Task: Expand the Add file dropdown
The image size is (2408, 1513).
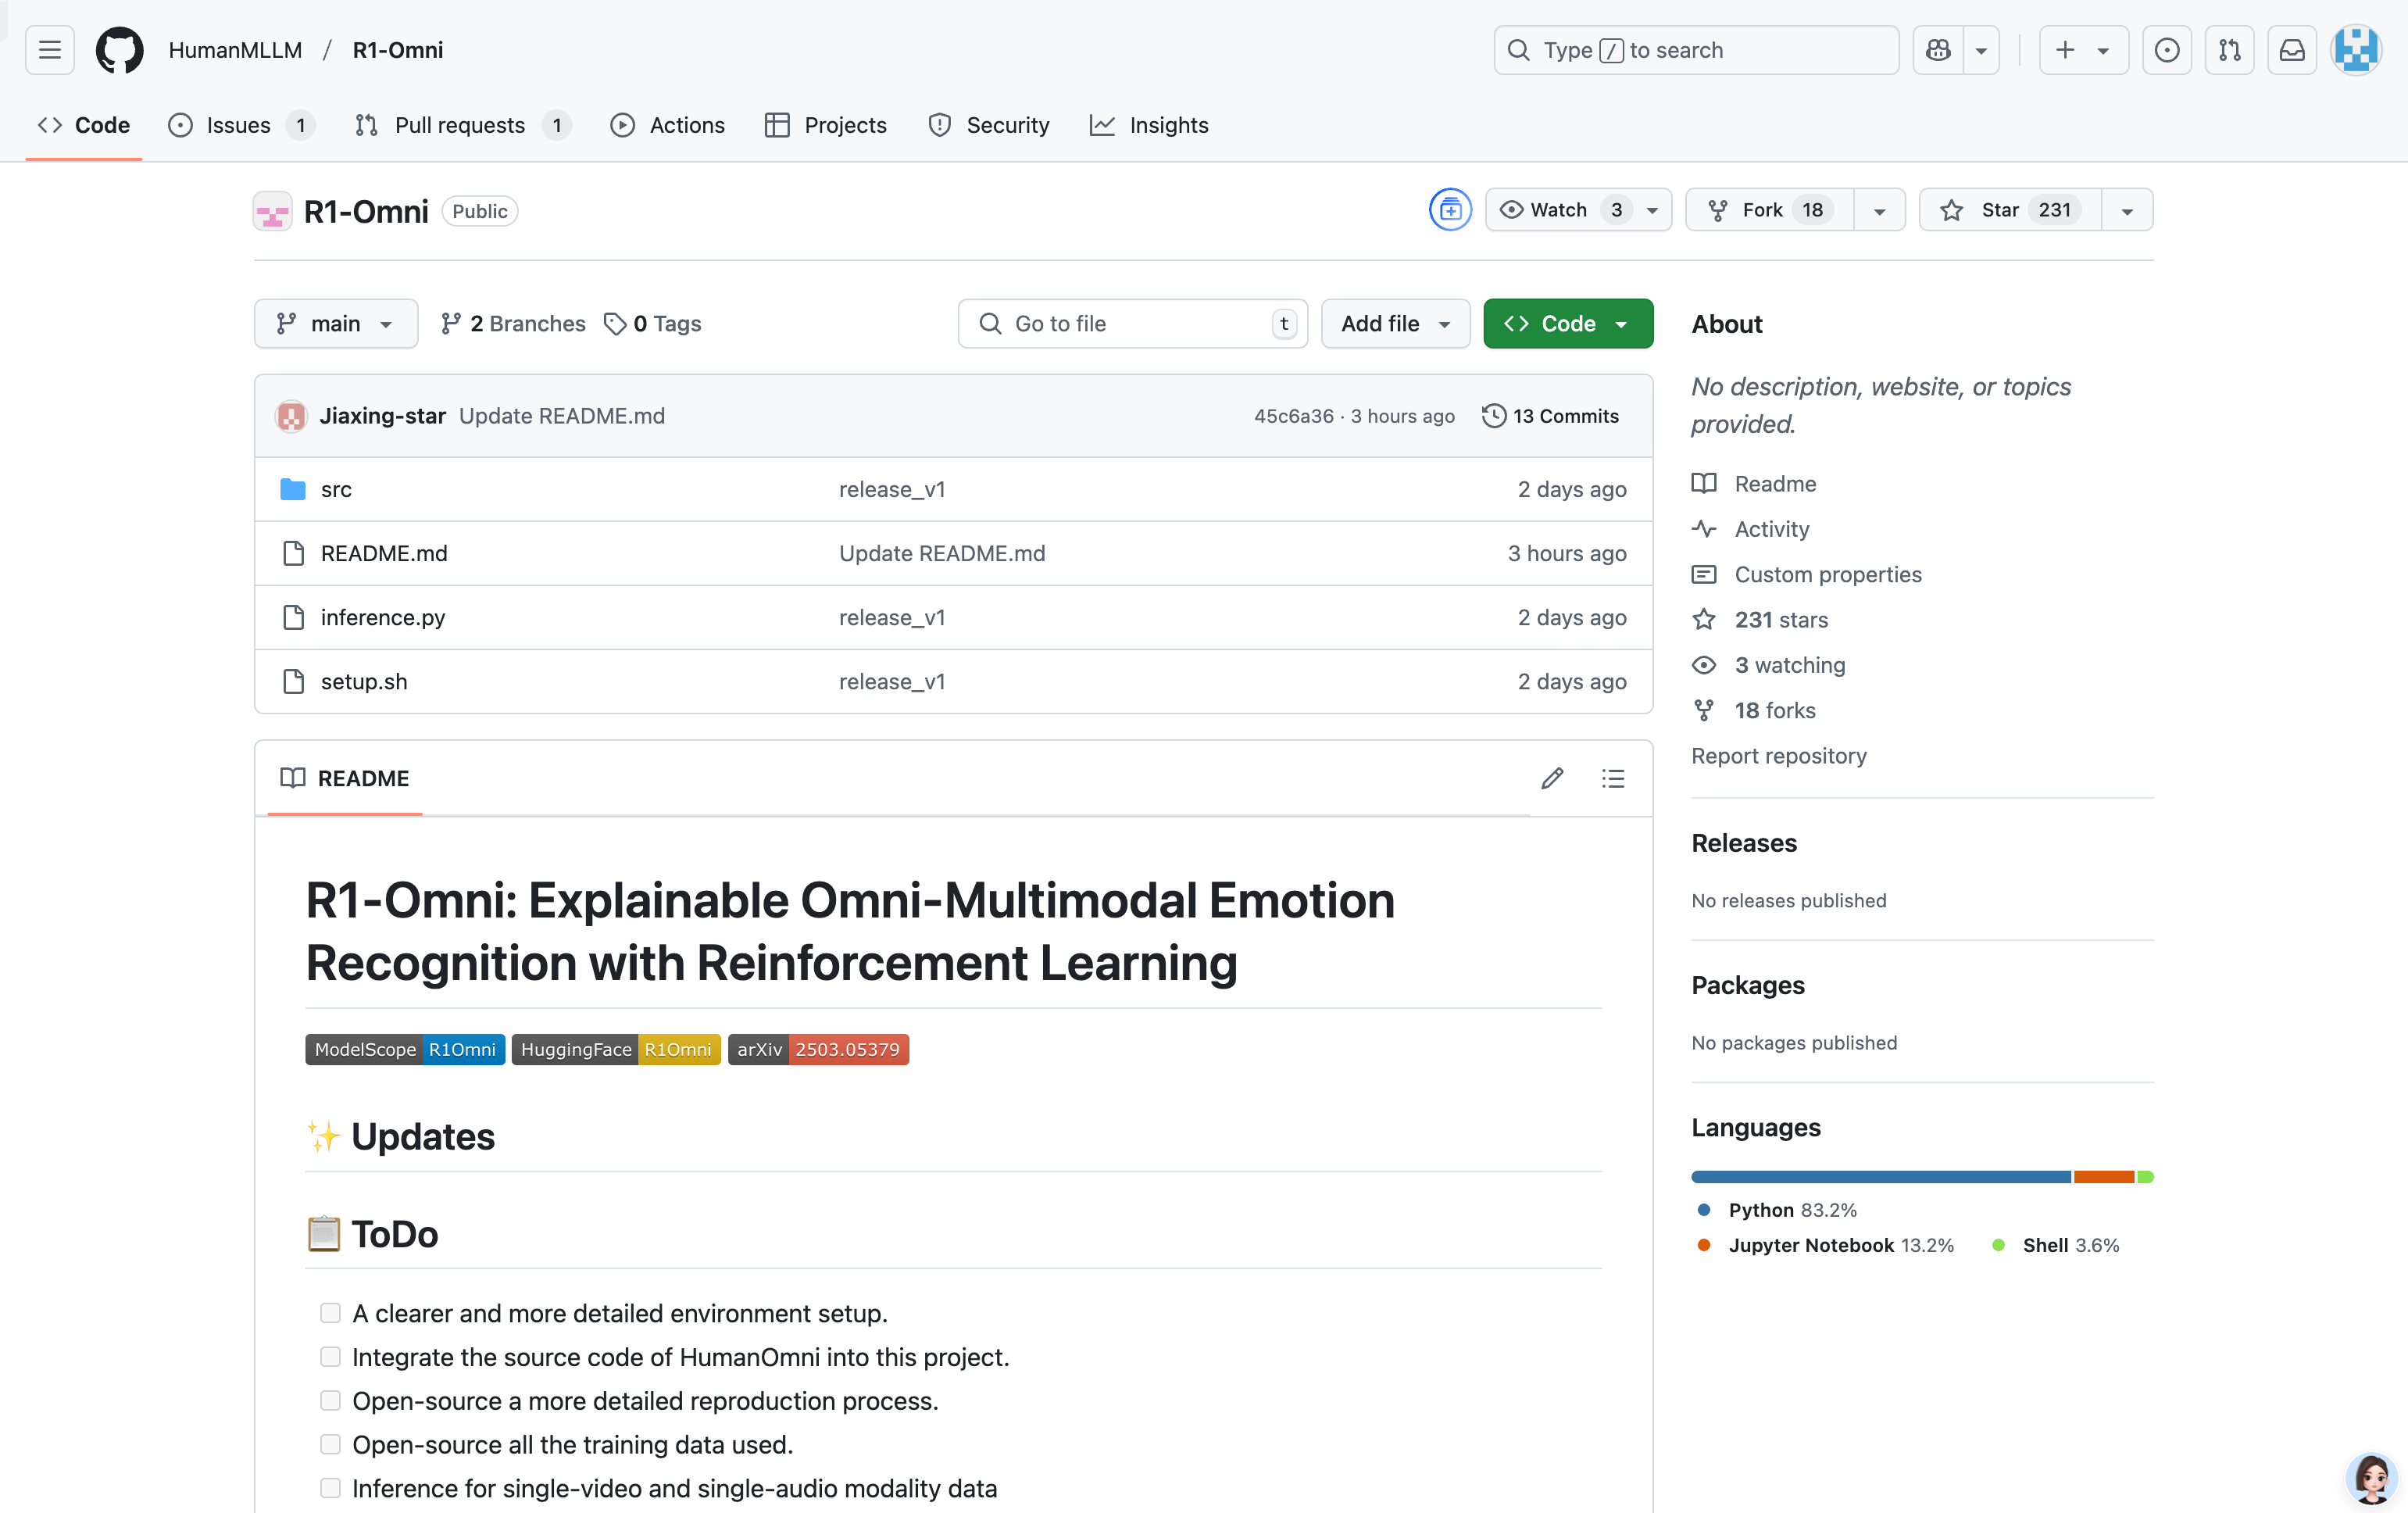Action: (1395, 324)
